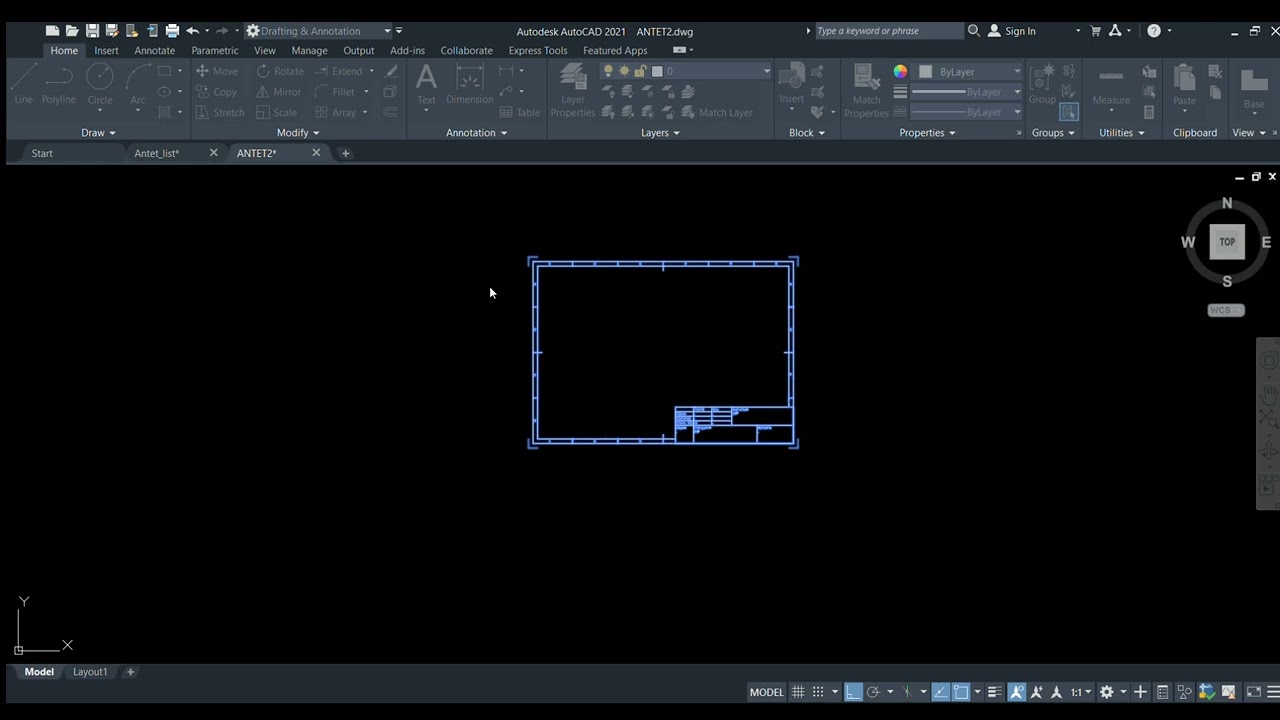This screenshot has height=720, width=1280.
Task: Open the Drafting & Annotation workspace dropdown
Action: pyautogui.click(x=319, y=31)
